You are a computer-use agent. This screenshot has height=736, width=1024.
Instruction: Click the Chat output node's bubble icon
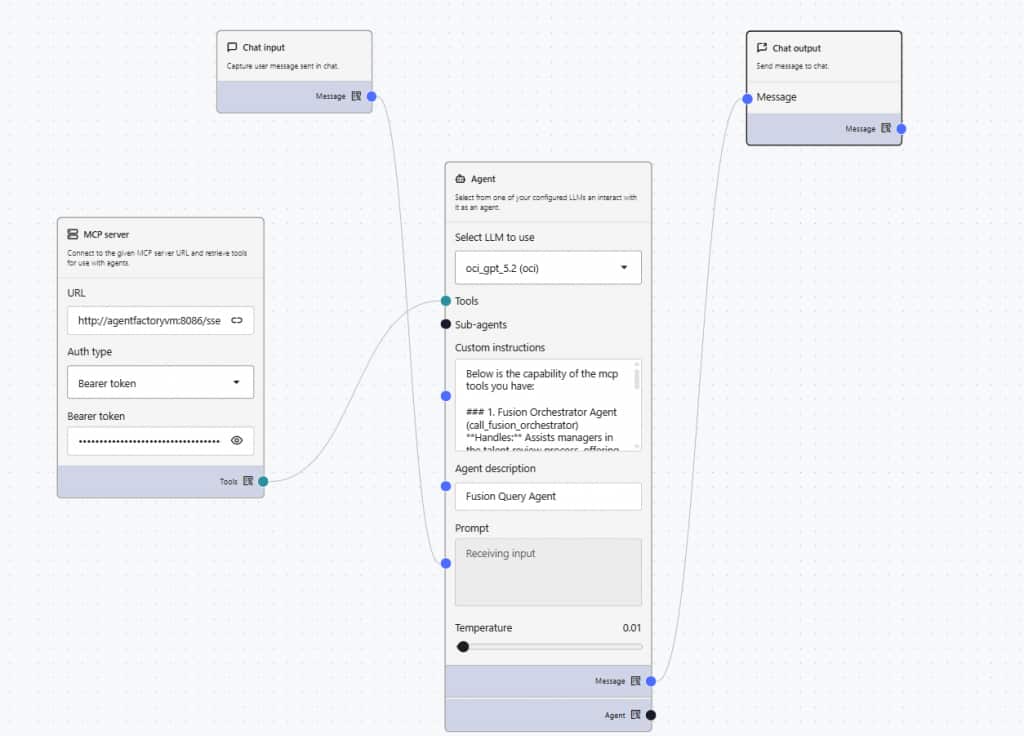pos(761,48)
